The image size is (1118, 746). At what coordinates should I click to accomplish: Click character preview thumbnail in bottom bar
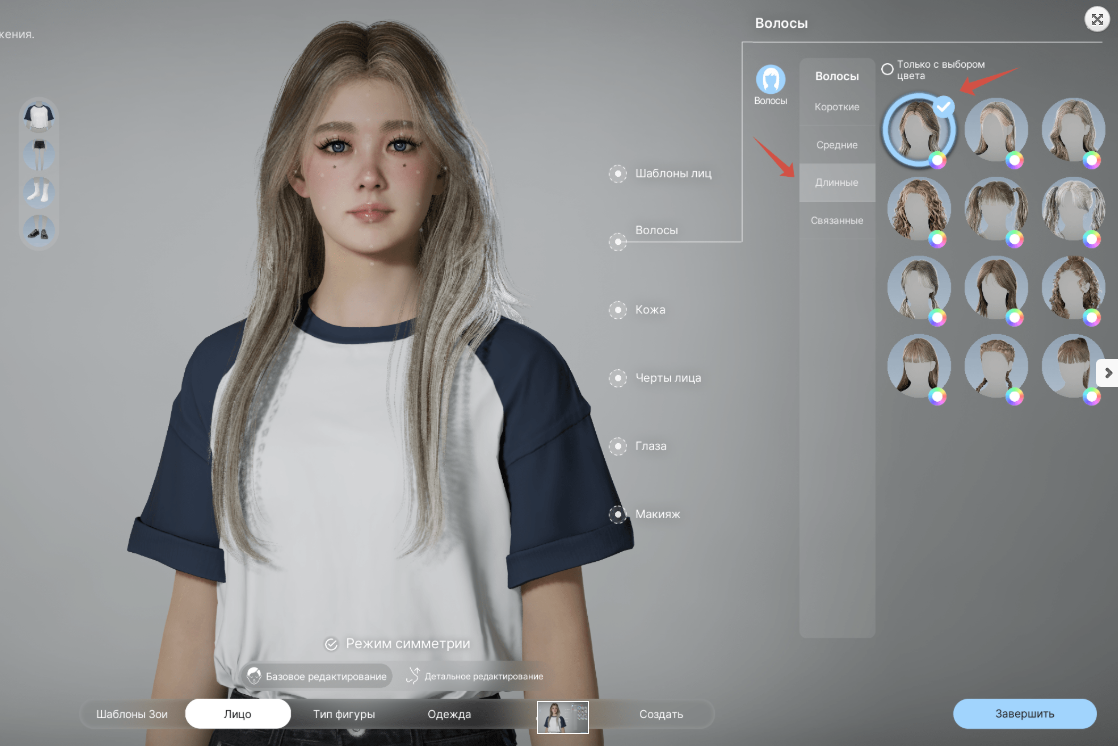click(x=563, y=717)
